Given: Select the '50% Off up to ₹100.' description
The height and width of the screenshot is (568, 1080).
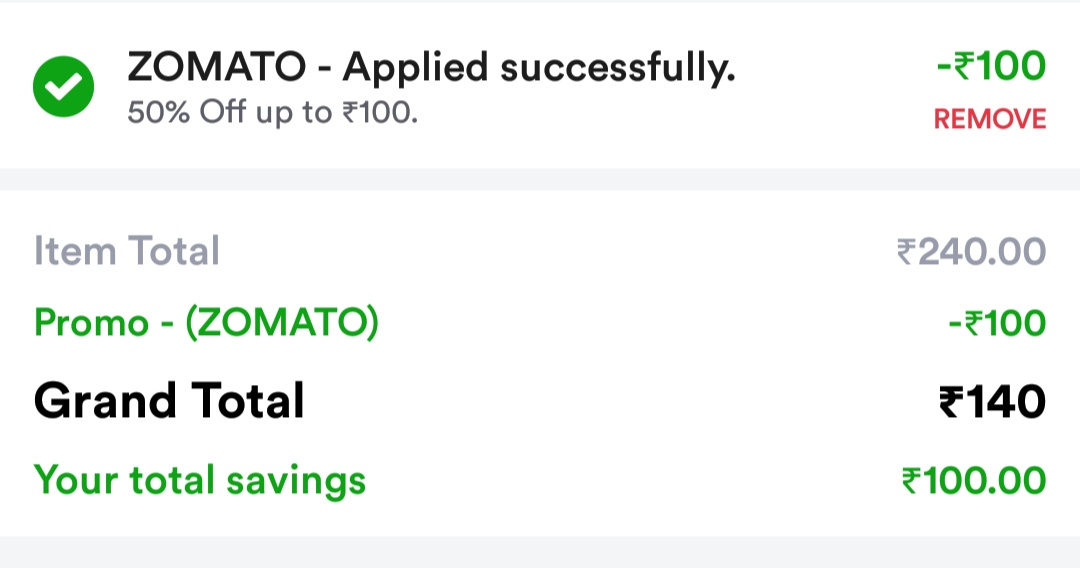Looking at the screenshot, I should tap(272, 112).
